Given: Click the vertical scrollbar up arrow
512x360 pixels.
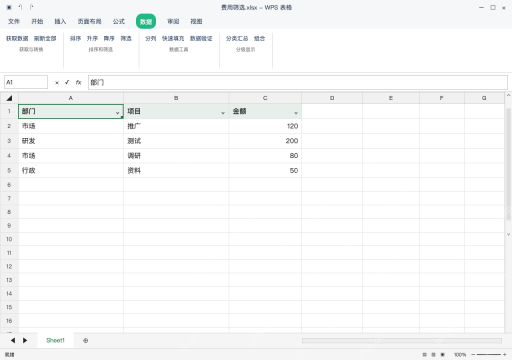Looking at the screenshot, I should tap(508, 95).
